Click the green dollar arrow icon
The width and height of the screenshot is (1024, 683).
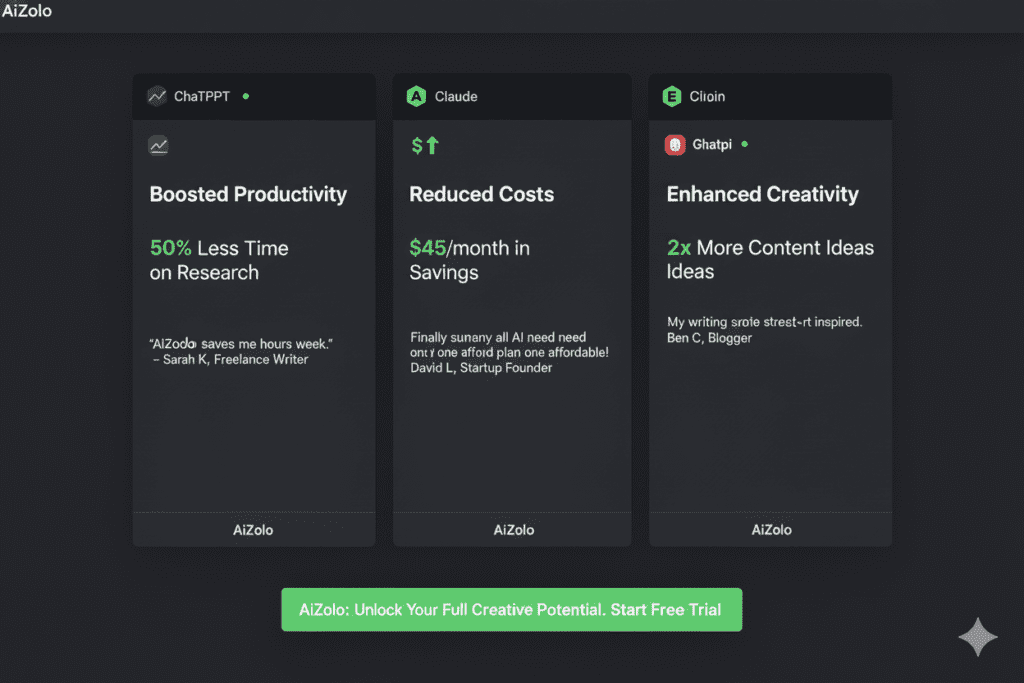point(425,146)
